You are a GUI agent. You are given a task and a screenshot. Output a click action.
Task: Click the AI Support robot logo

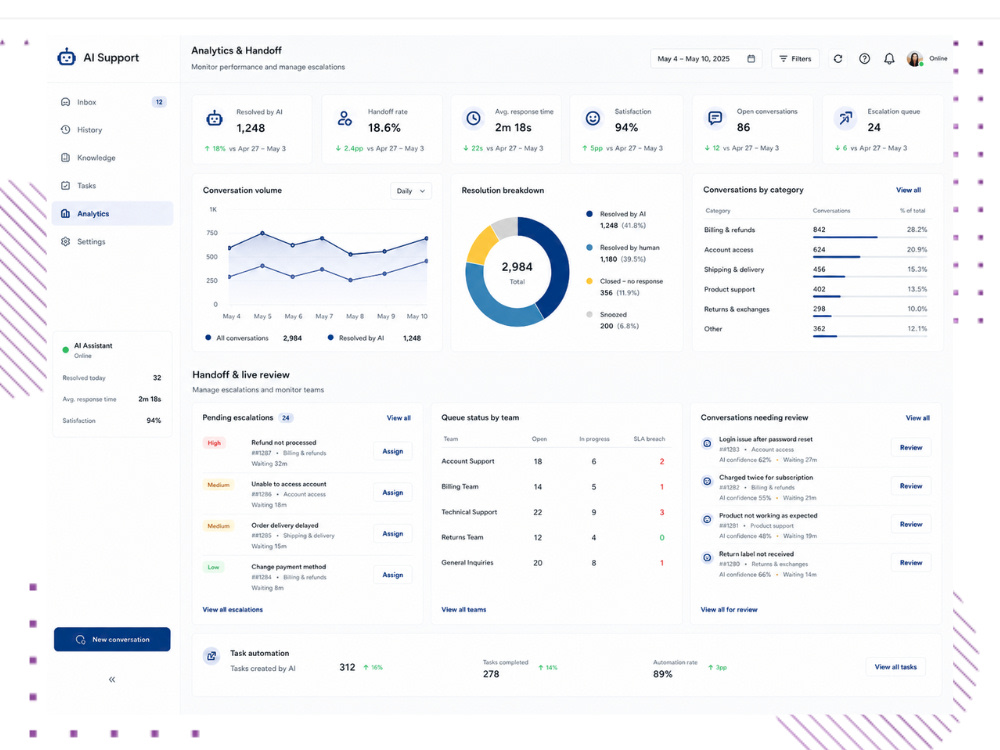66,57
